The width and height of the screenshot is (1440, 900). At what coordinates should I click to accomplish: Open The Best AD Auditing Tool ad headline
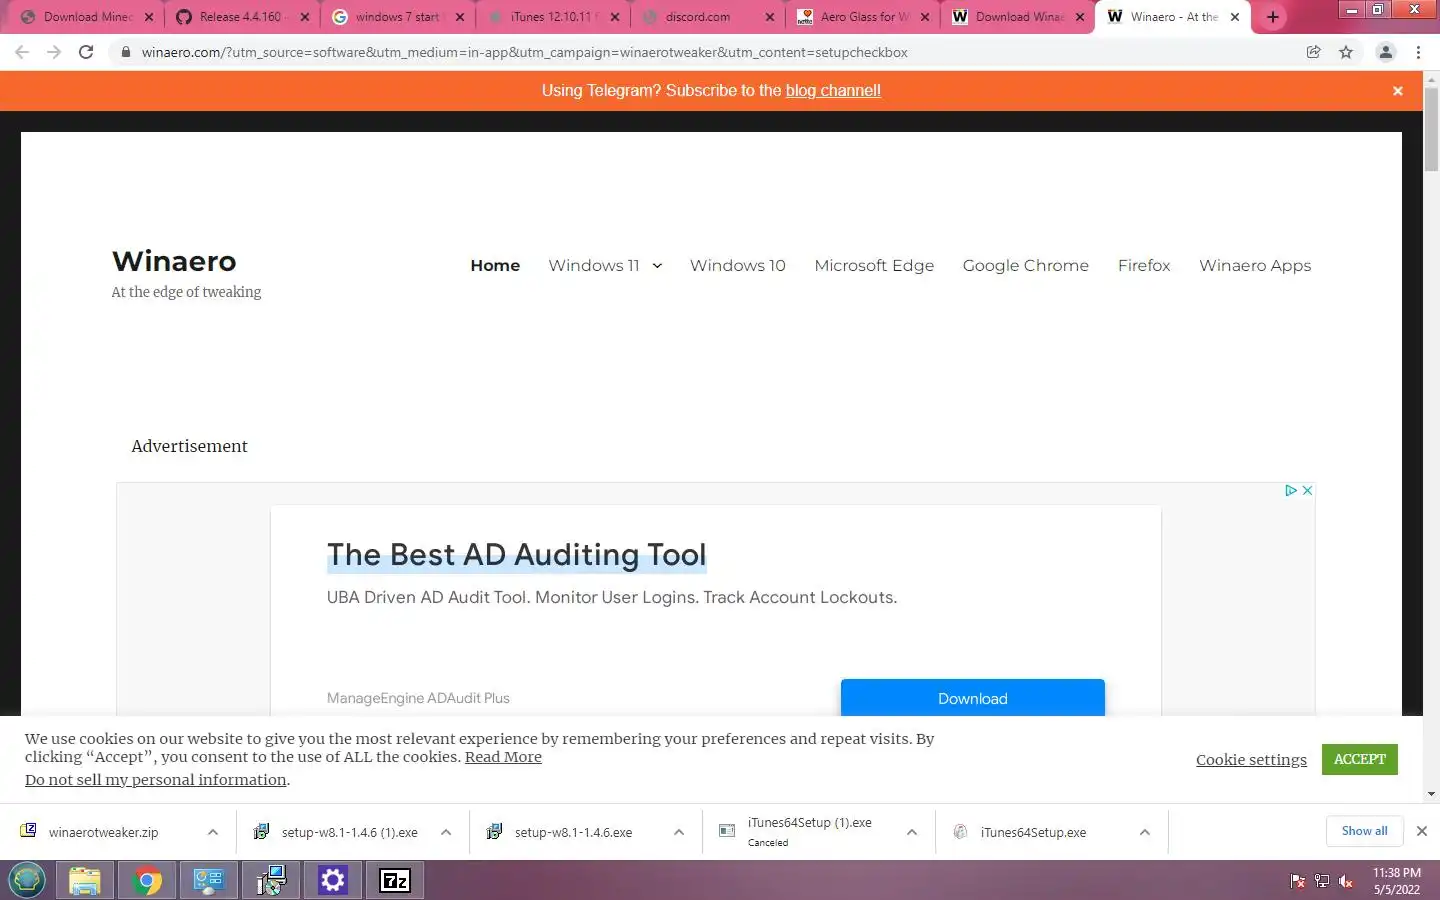click(x=516, y=555)
